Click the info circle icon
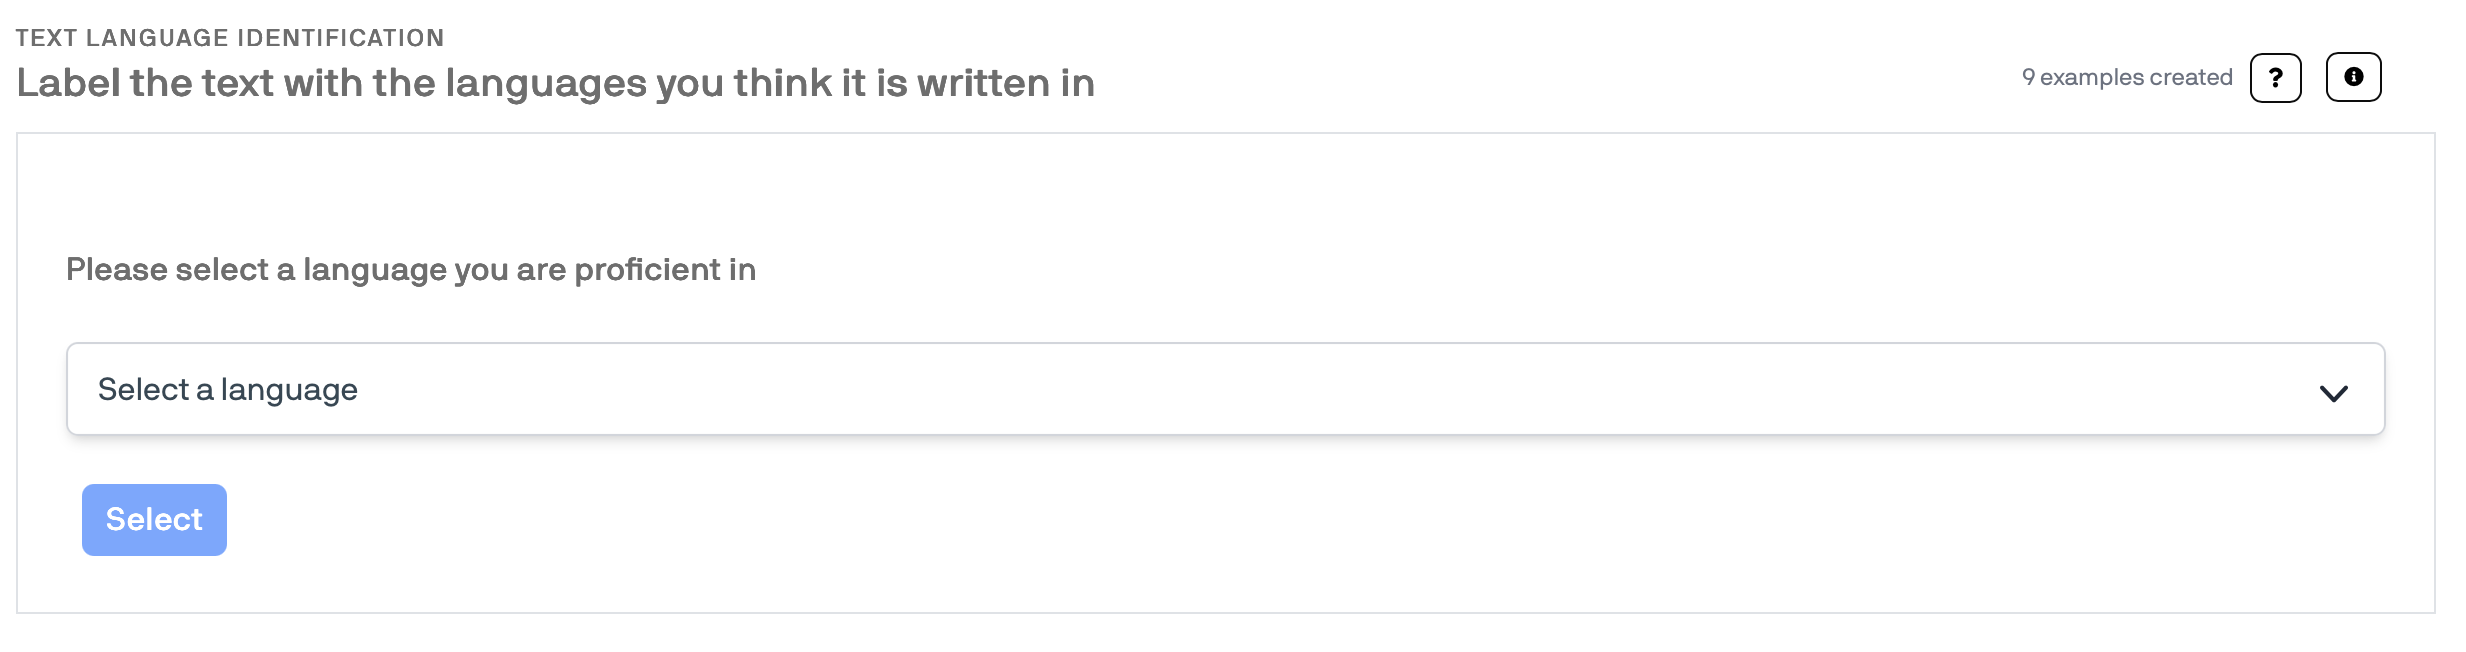This screenshot has height=652, width=2466. [2353, 78]
